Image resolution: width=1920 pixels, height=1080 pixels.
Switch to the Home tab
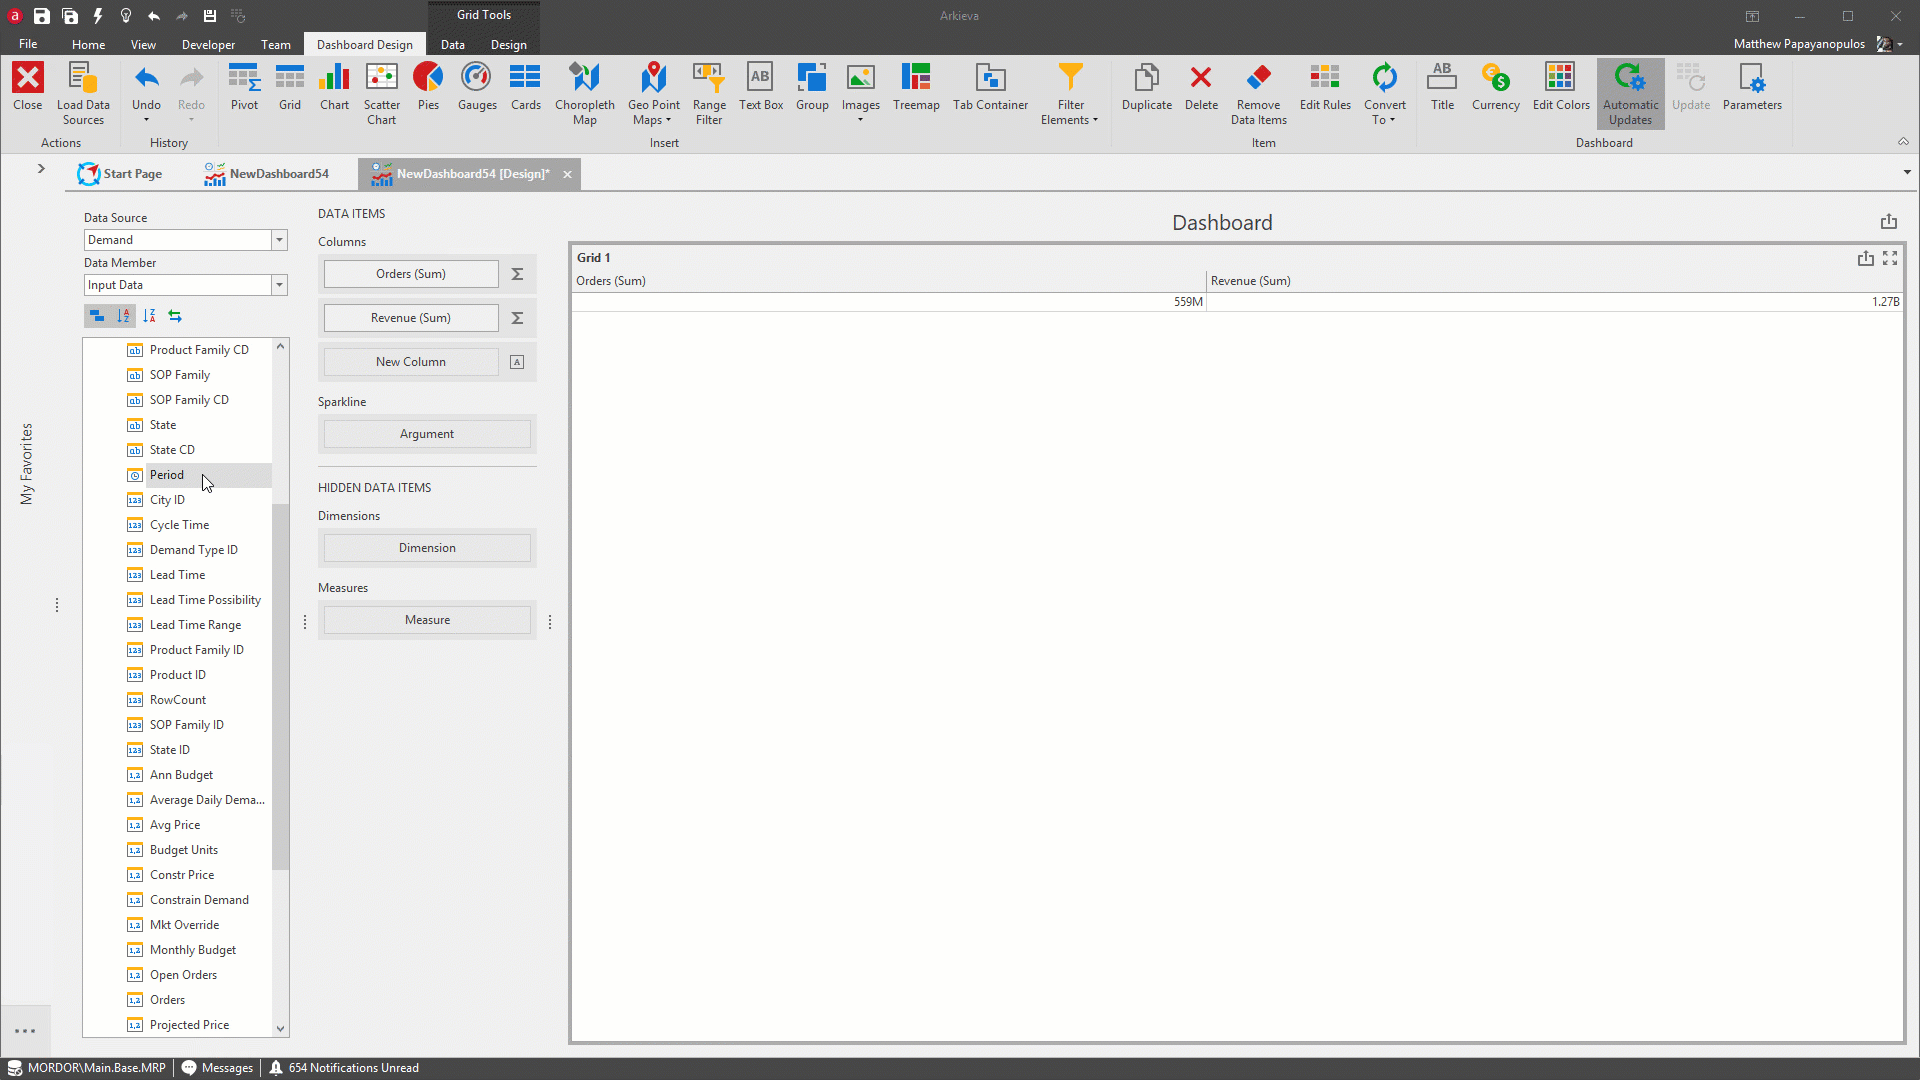tap(88, 44)
